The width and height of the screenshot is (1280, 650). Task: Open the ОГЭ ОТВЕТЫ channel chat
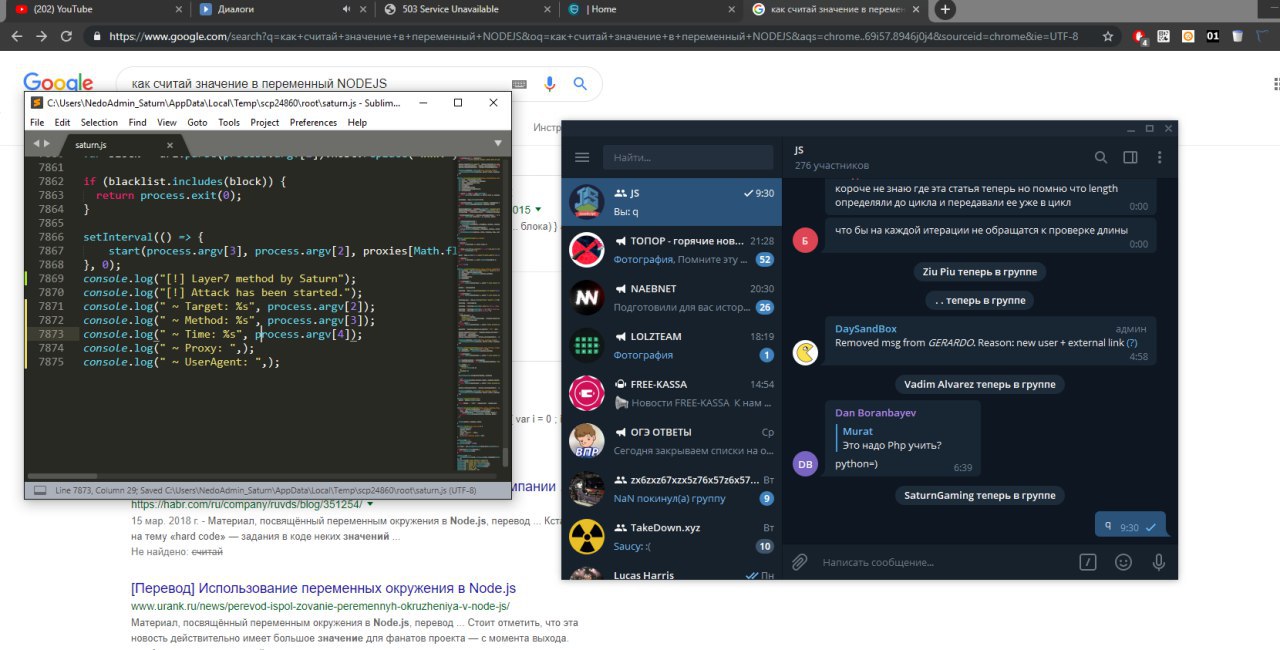pyautogui.click(x=671, y=440)
